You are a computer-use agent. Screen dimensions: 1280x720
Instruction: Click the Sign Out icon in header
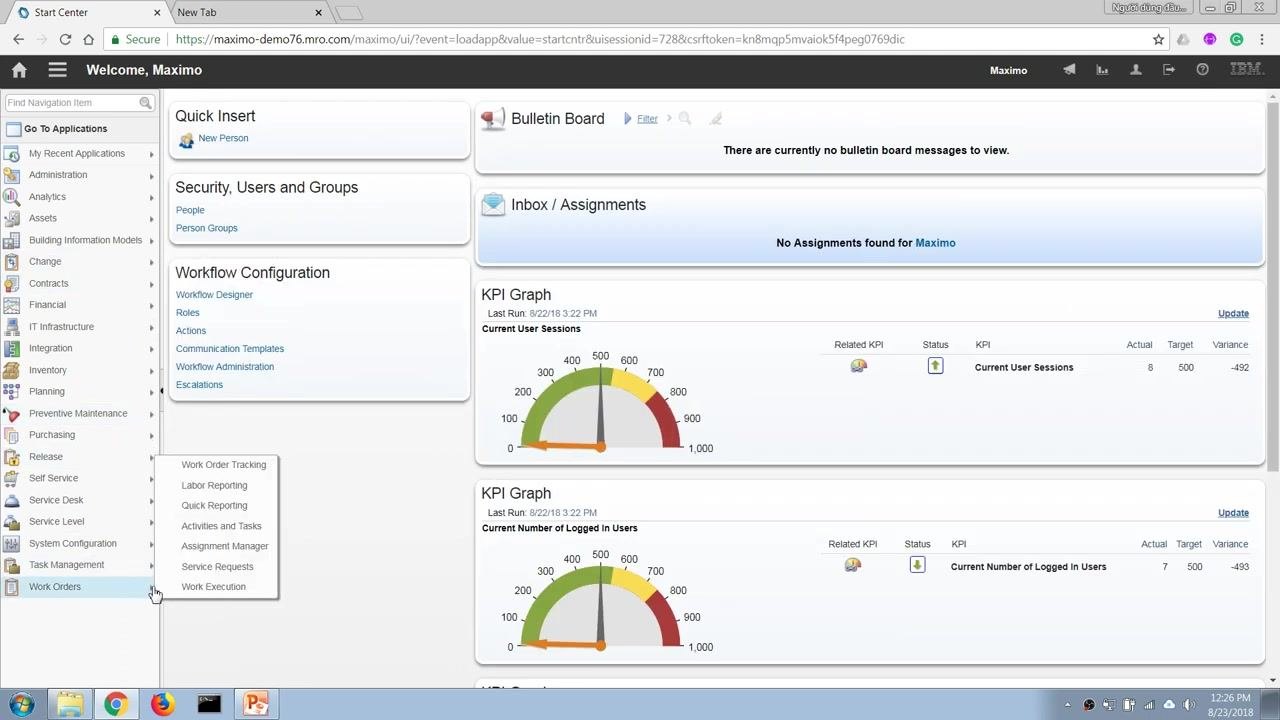point(1169,70)
